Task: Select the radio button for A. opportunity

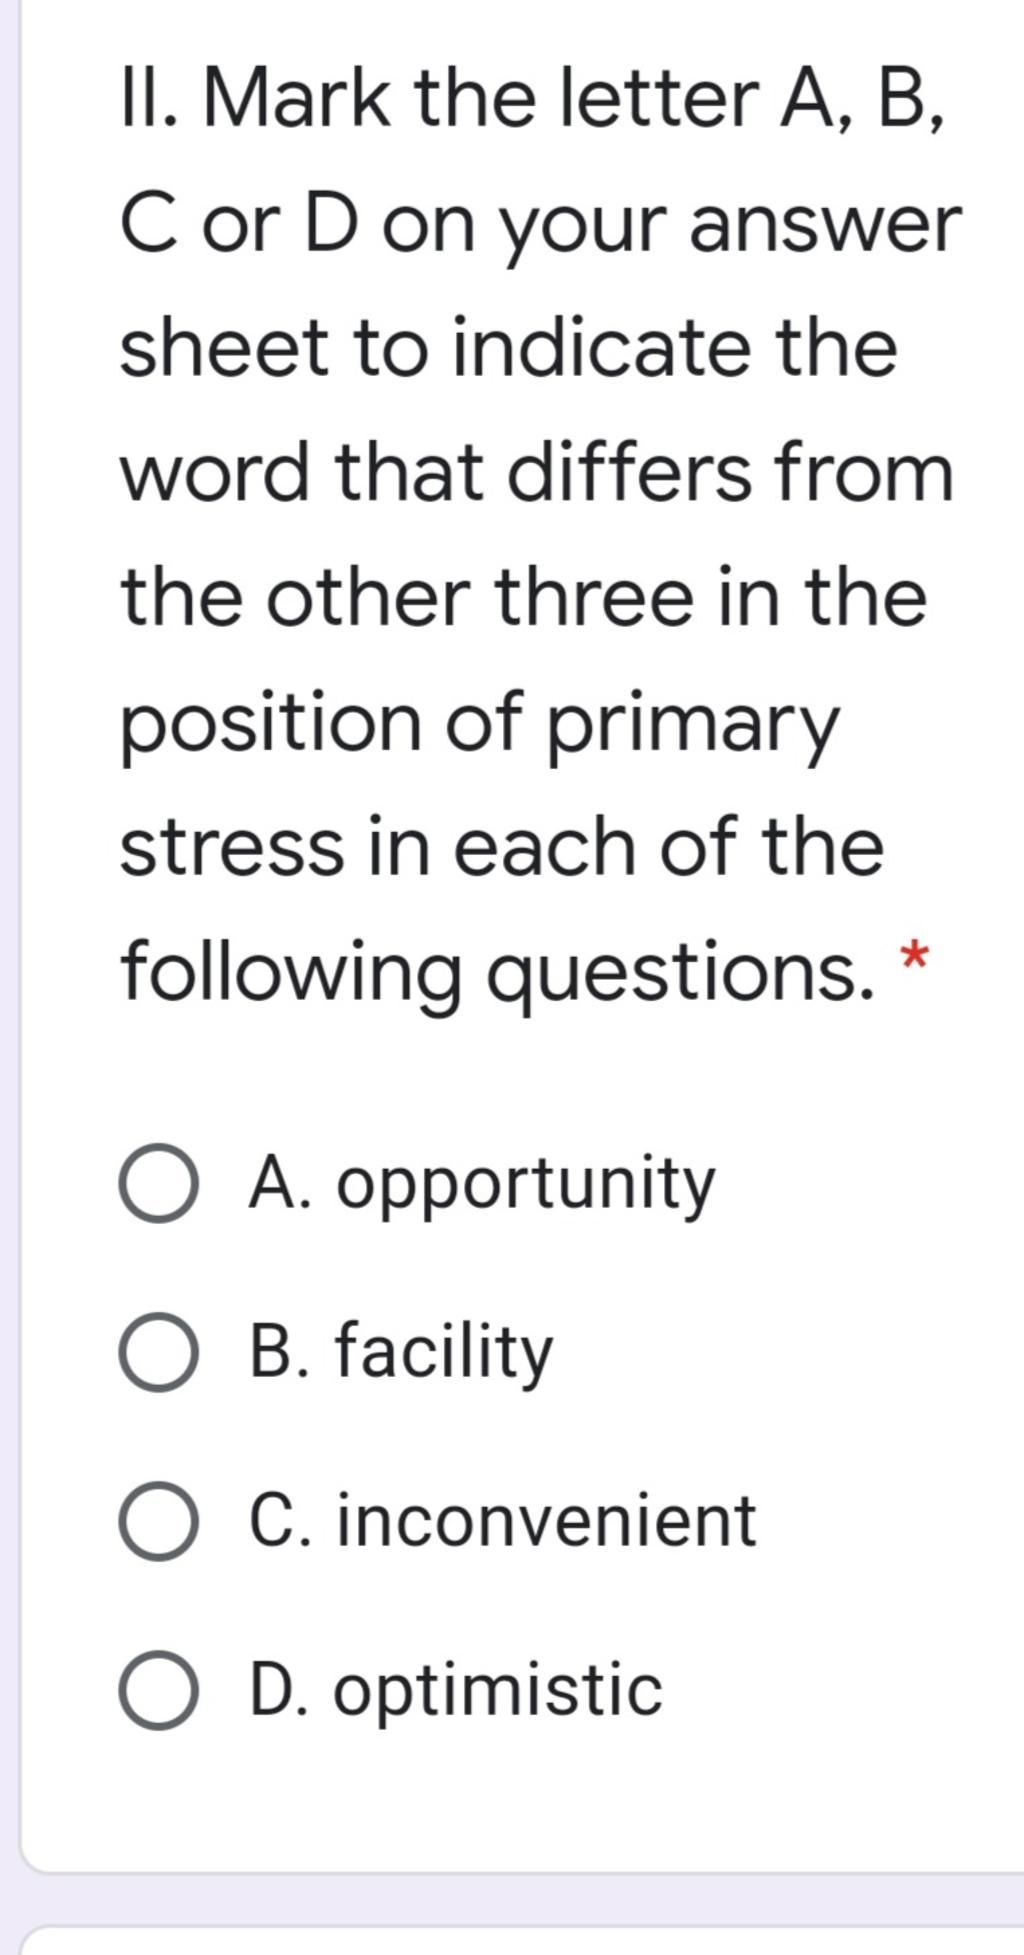Action: point(158,1183)
